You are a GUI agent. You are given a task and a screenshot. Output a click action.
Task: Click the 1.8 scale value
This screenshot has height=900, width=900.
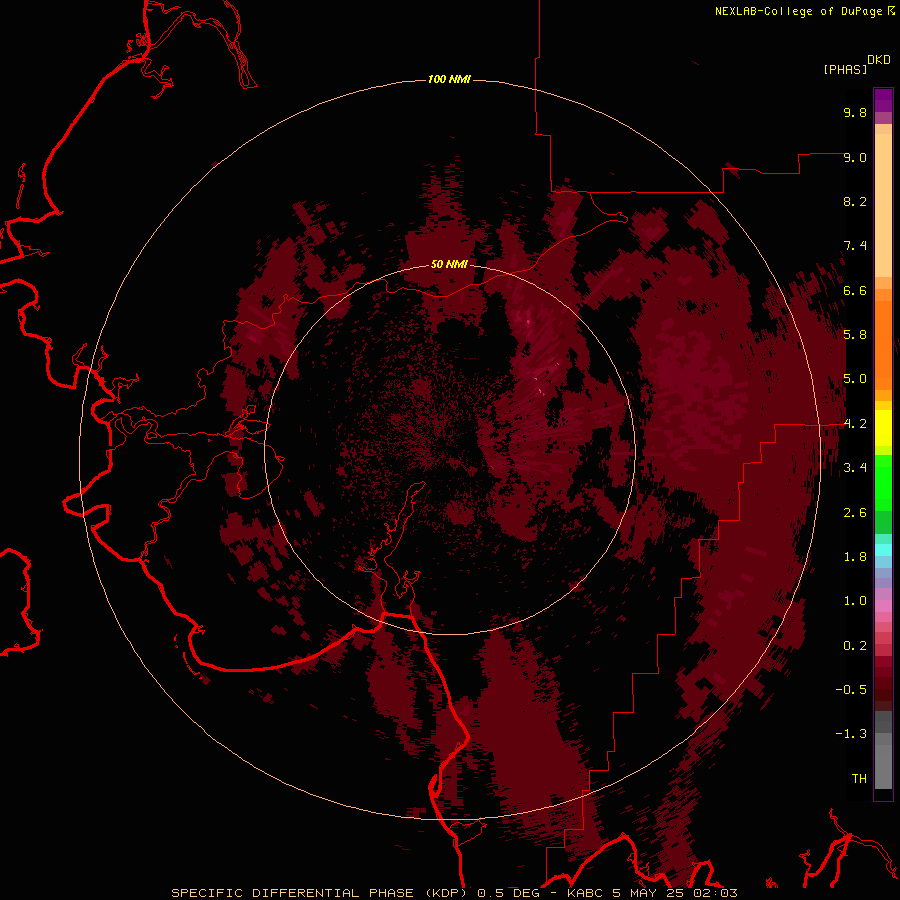tap(855, 557)
